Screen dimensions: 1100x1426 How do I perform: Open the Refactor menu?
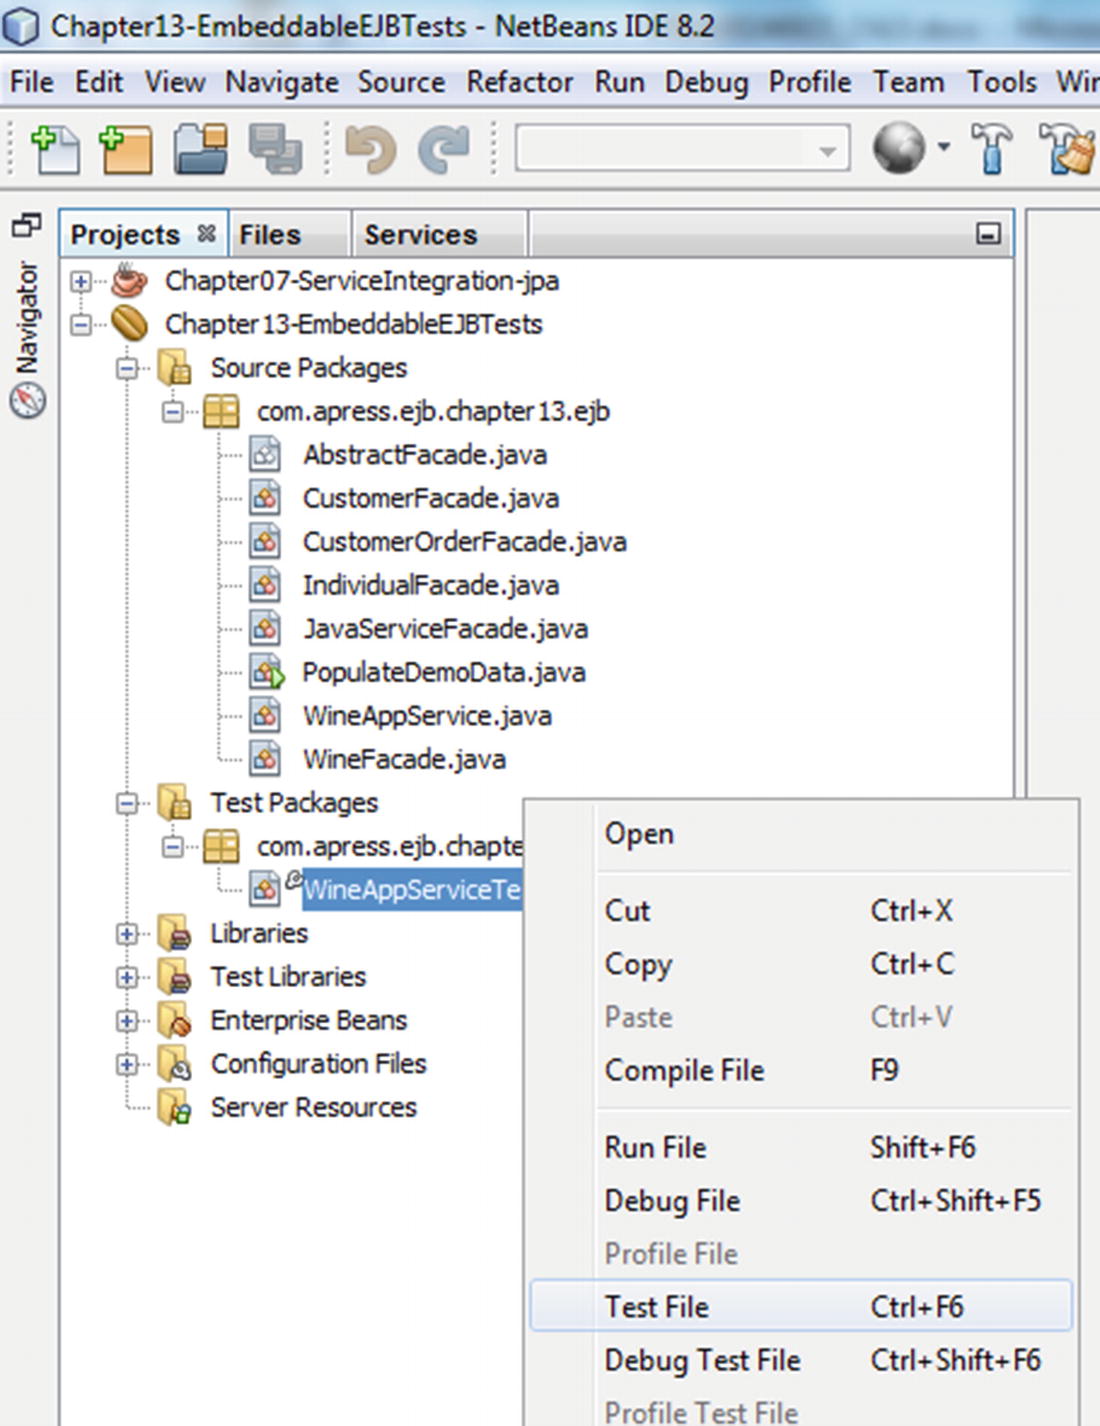coord(520,81)
